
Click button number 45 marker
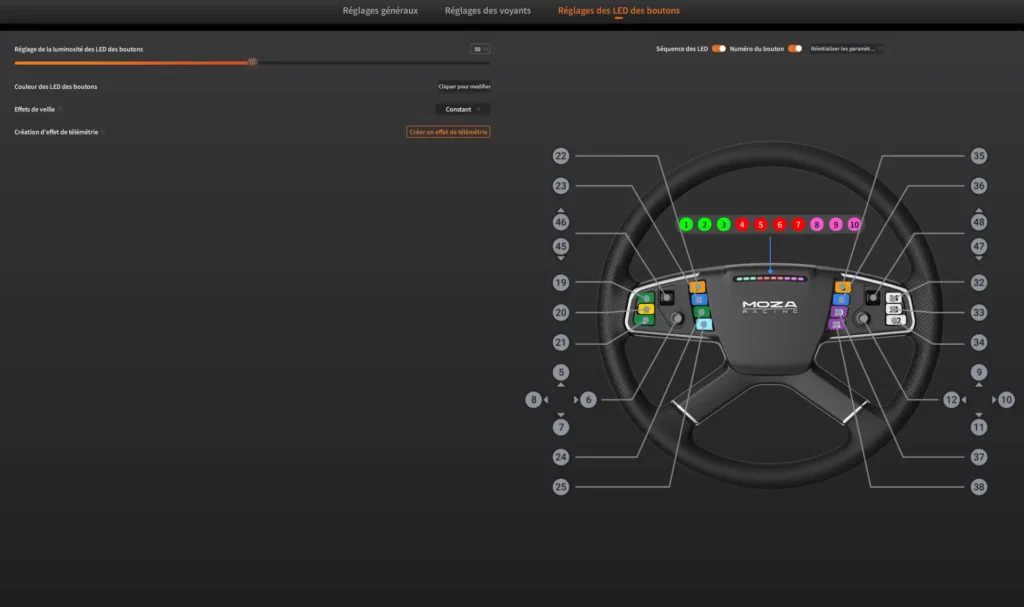[x=561, y=246]
